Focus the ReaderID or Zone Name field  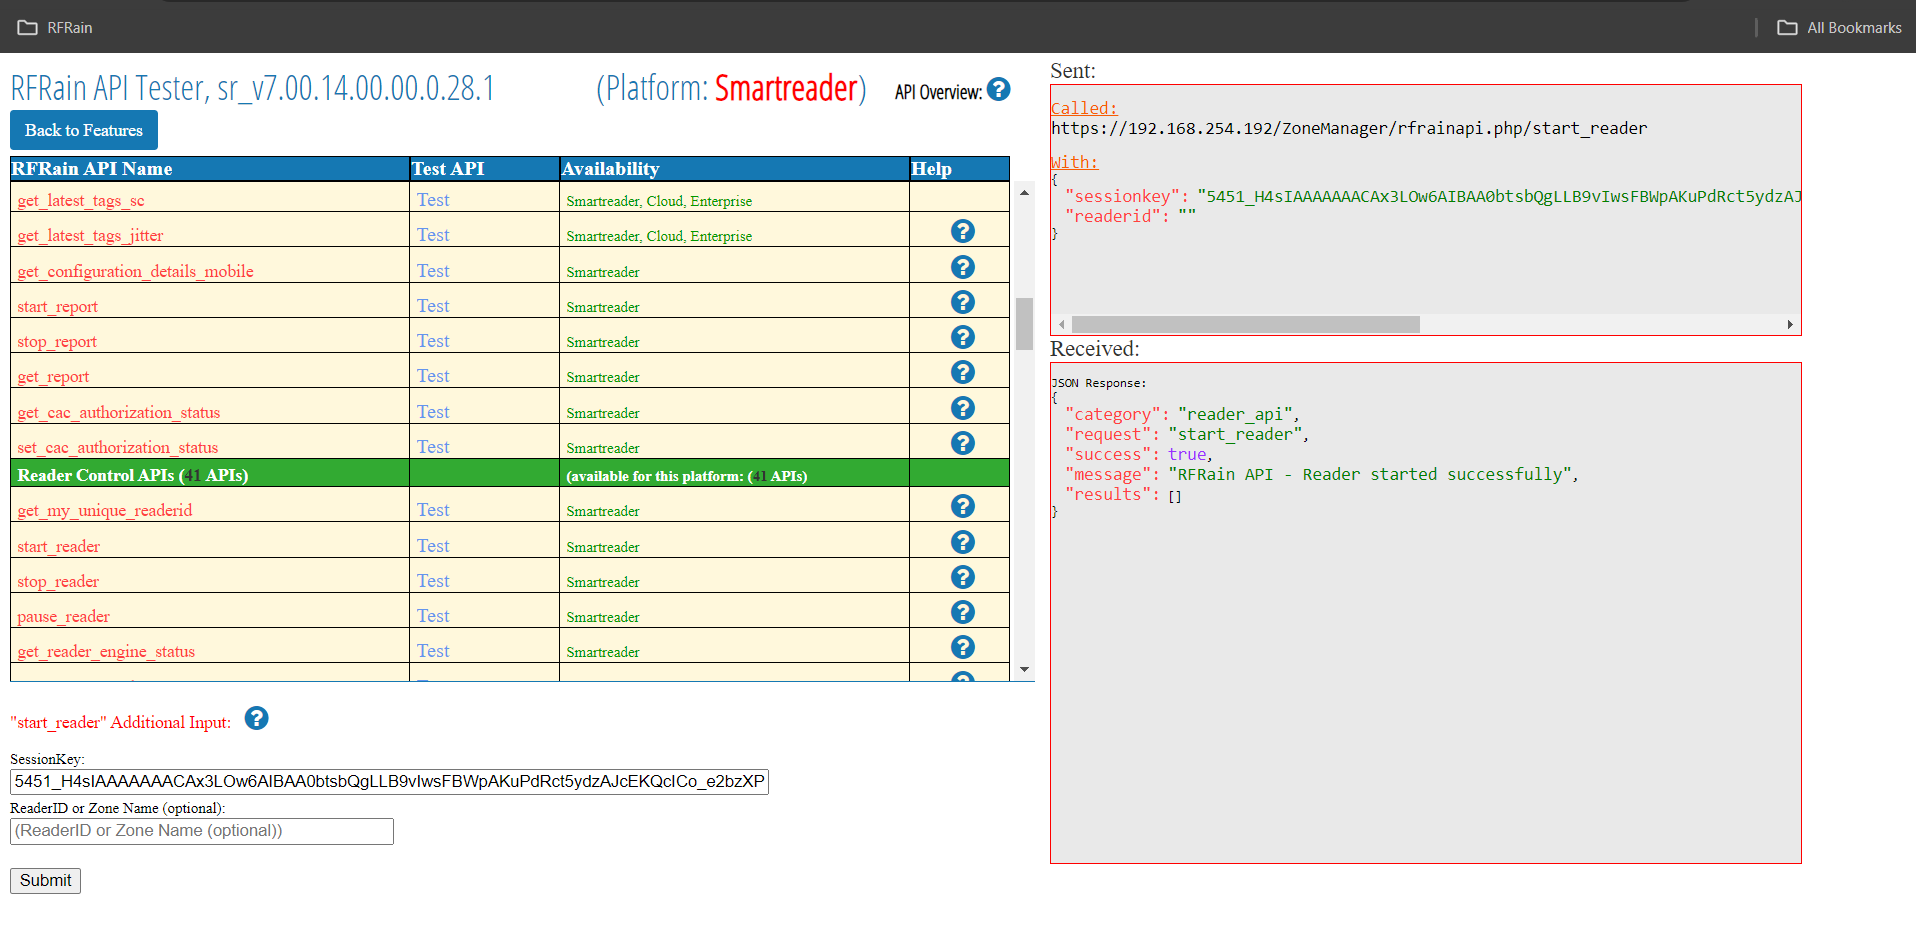201,831
